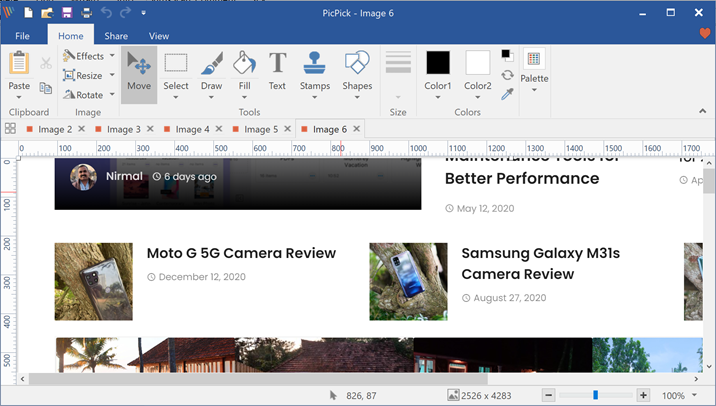Open the line Size selector
This screenshot has height=406, width=716.
(x=398, y=75)
